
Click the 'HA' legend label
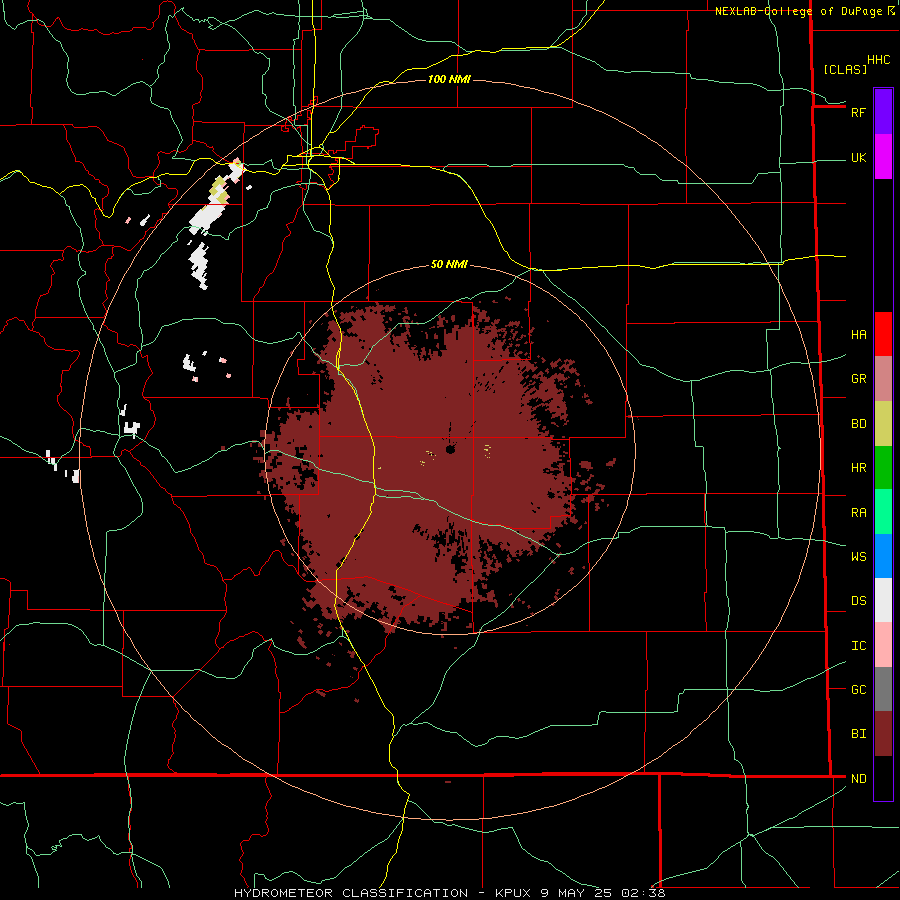tap(858, 335)
